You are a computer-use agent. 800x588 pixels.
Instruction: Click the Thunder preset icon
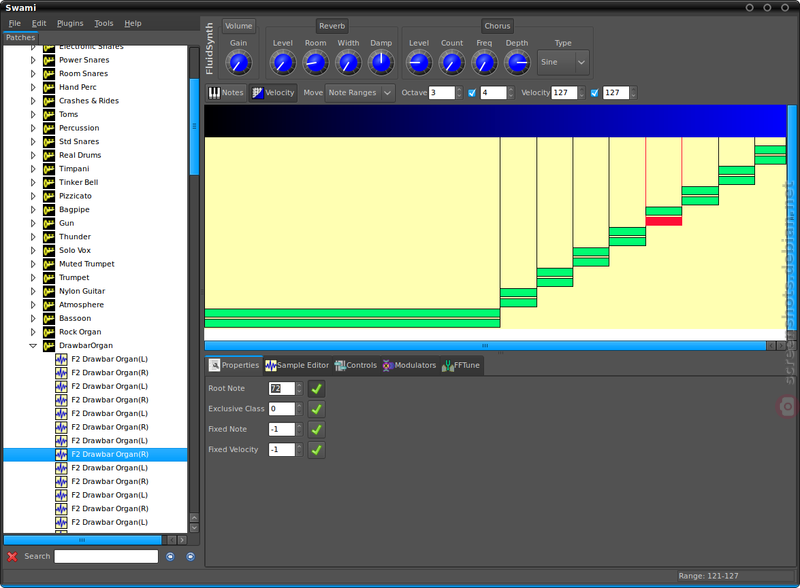[x=49, y=237]
